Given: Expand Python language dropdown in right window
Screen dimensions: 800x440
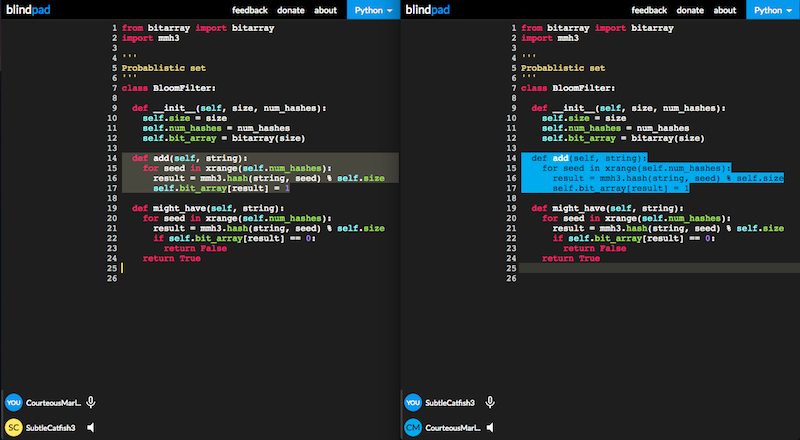Looking at the screenshot, I should coord(773,10).
